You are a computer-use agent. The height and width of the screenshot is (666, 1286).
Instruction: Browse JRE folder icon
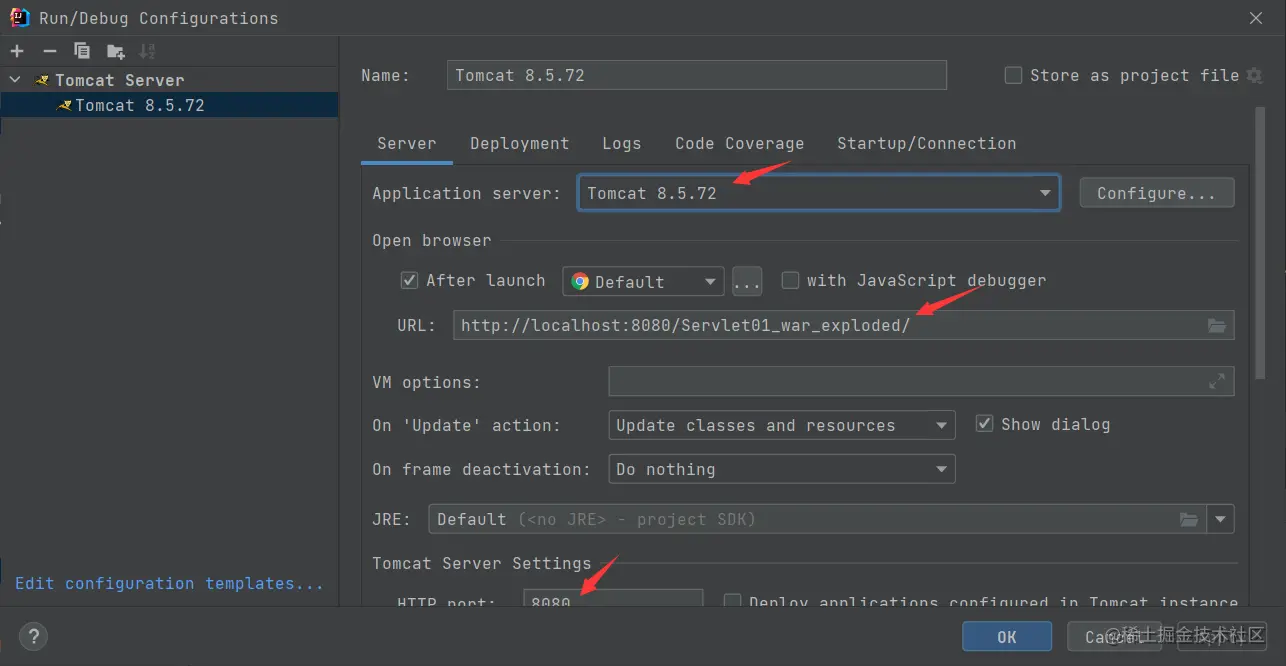click(x=1189, y=519)
